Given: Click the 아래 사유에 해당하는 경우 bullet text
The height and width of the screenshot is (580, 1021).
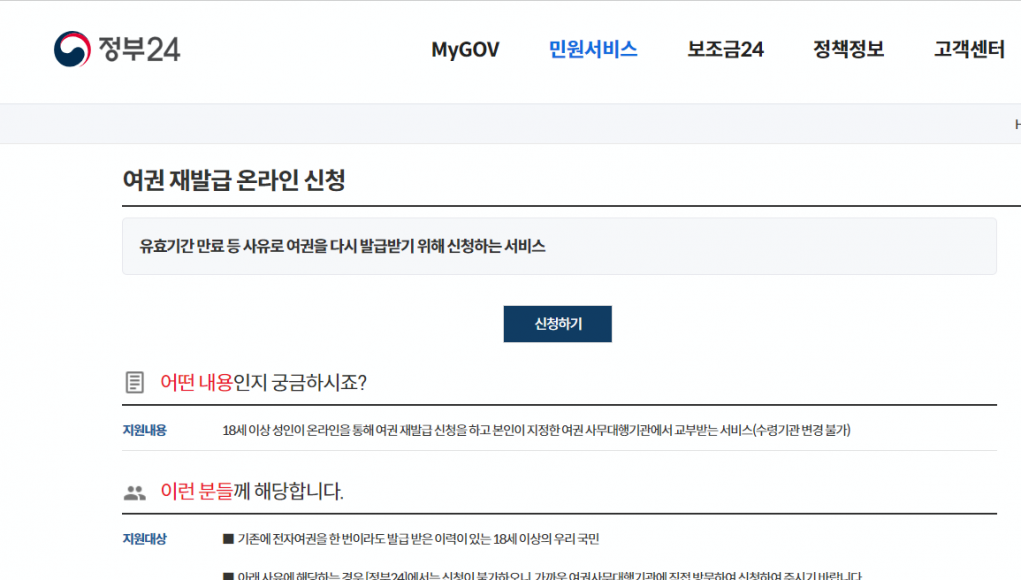Looking at the screenshot, I should 540,575.
